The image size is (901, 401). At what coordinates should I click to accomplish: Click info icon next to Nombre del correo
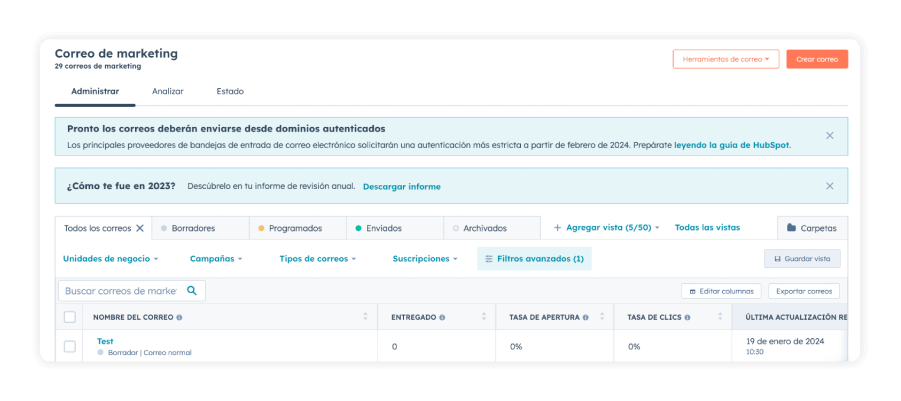(180, 318)
